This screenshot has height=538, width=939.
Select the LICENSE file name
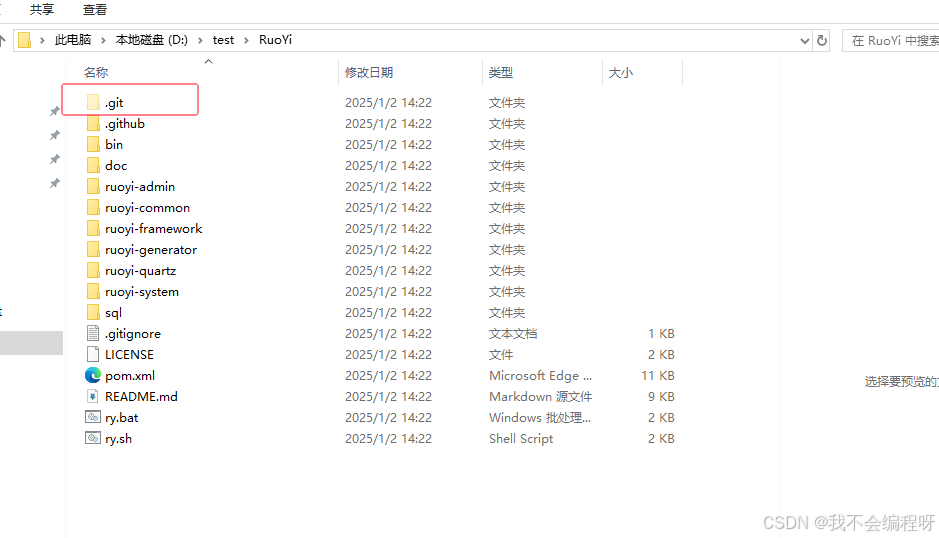129,355
